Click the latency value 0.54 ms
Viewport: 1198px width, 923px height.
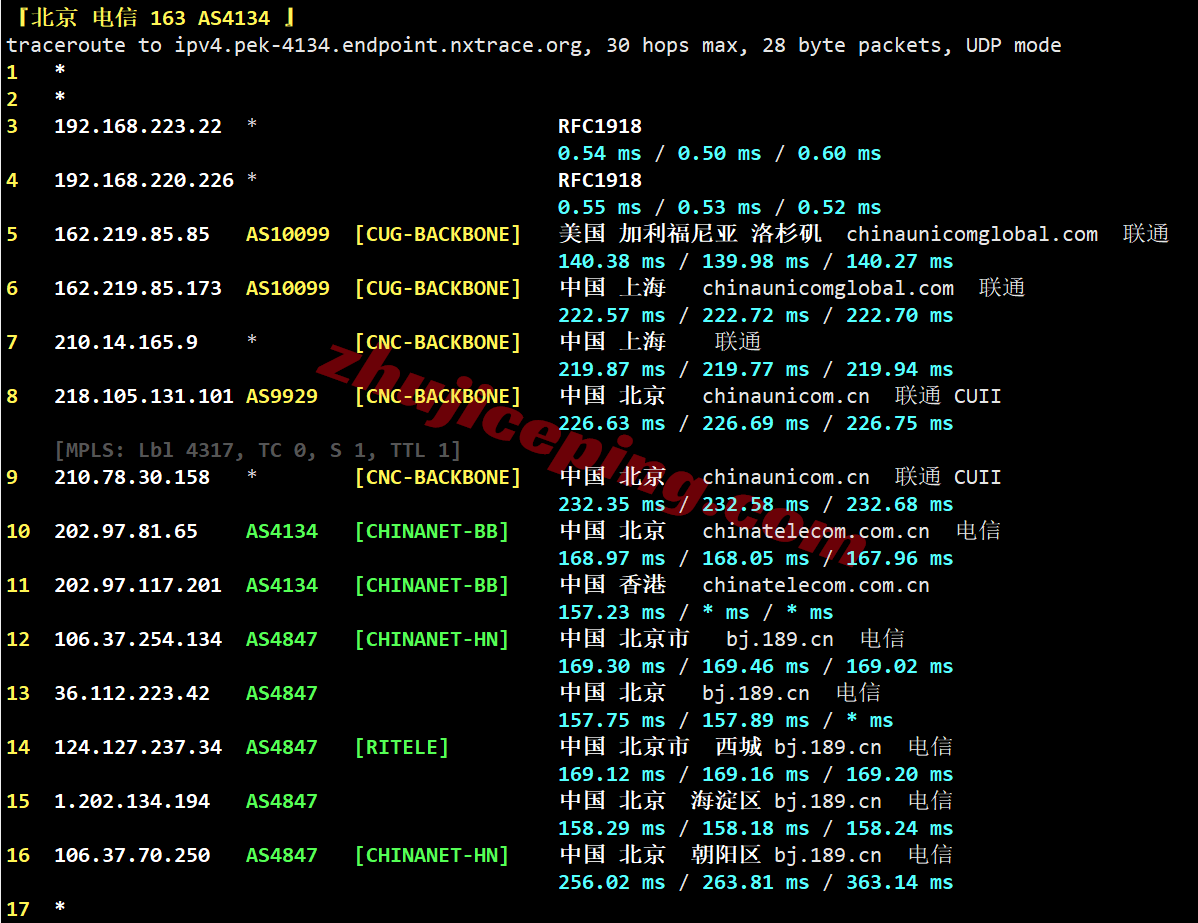tap(600, 154)
